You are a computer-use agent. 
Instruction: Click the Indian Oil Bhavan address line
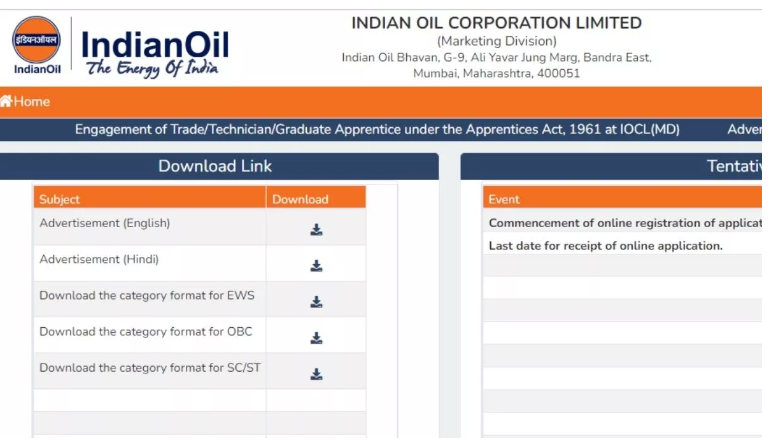click(x=496, y=57)
